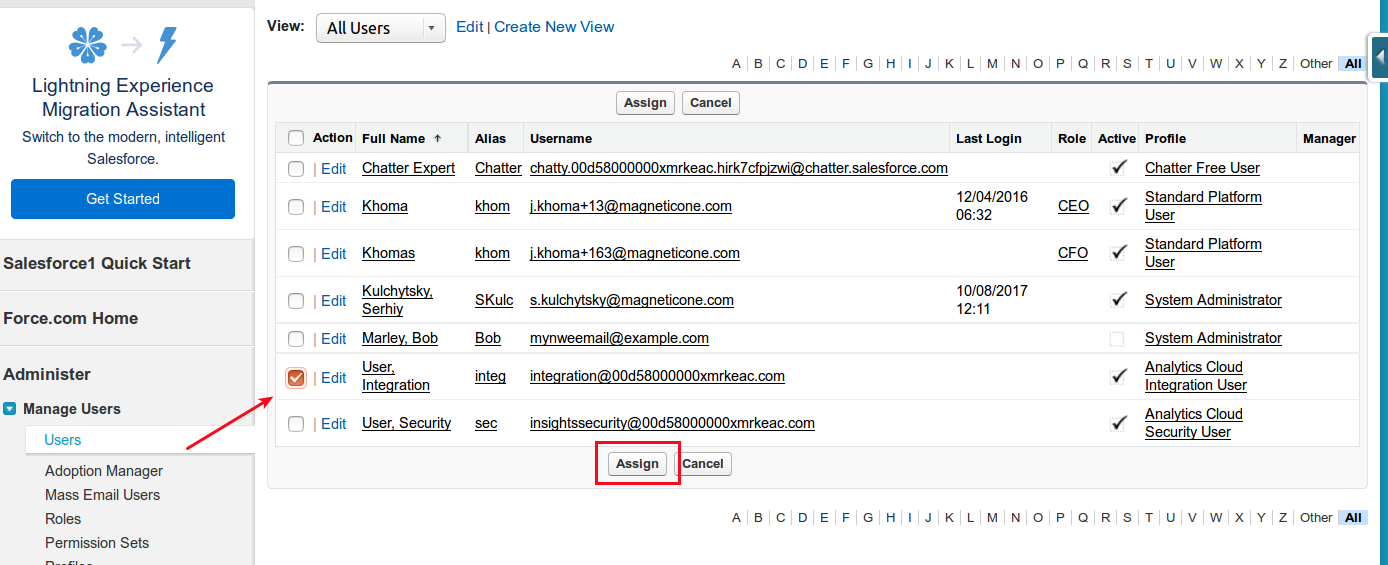Open the All Users view dropdown

(x=381, y=28)
